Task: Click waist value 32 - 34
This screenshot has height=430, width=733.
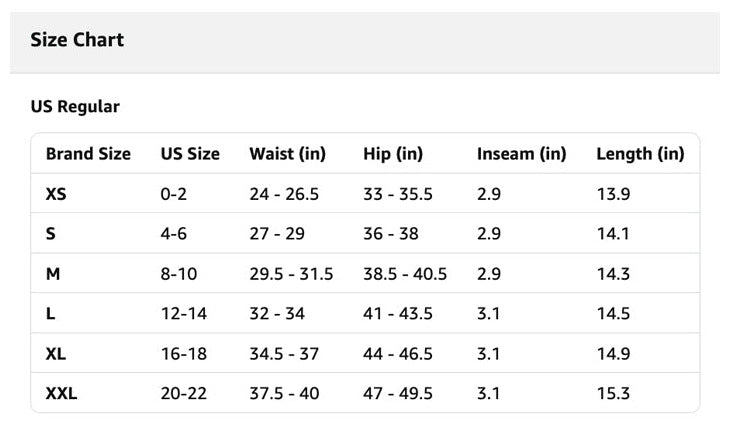Action: (x=277, y=314)
